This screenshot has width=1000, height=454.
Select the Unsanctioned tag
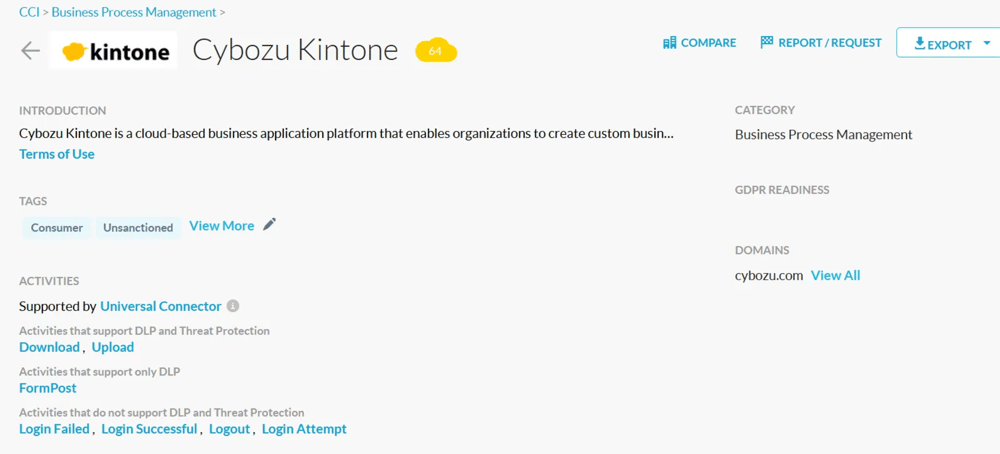138,228
